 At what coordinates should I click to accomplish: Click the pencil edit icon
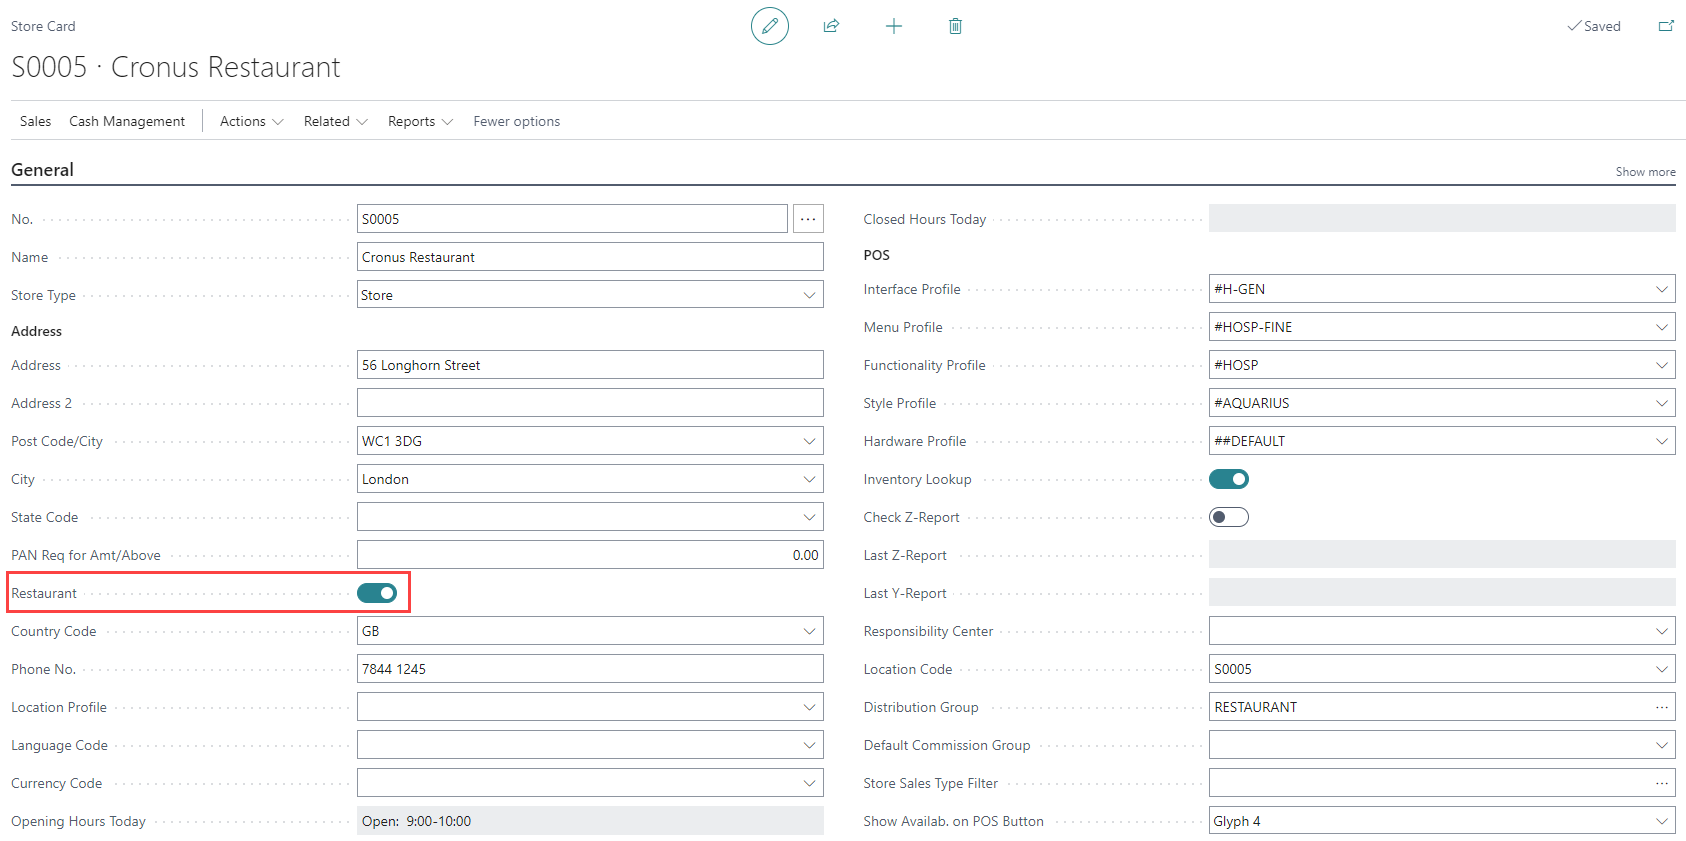pos(769,26)
